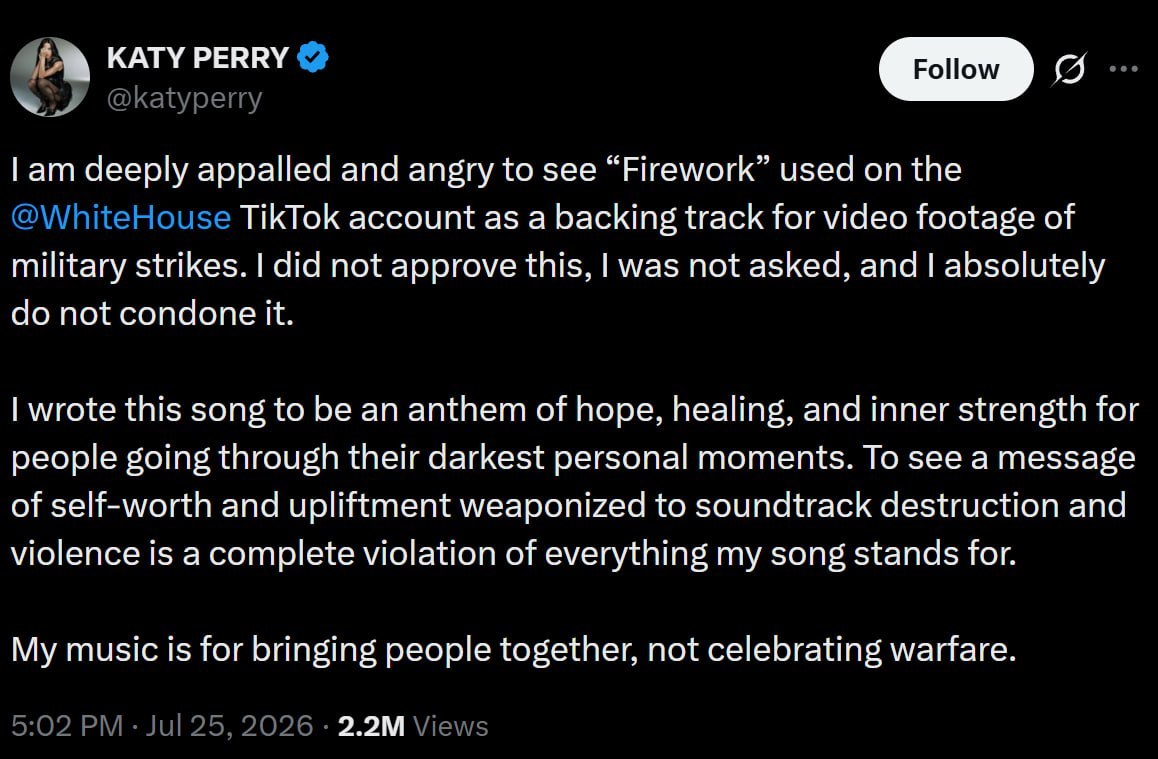The height and width of the screenshot is (759, 1158).
Task: Click the 2.2M view count
Action: click(x=371, y=726)
